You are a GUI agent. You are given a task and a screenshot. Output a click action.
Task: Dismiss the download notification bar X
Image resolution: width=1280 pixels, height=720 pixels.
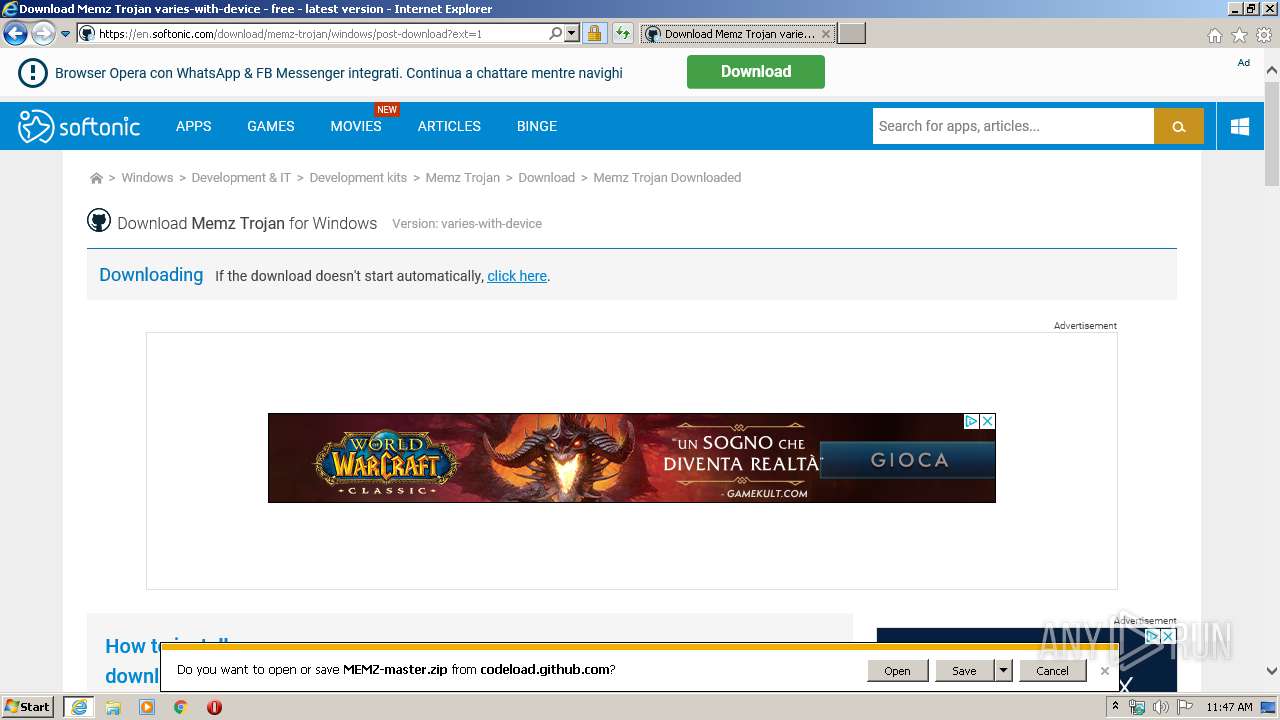coord(1105,671)
